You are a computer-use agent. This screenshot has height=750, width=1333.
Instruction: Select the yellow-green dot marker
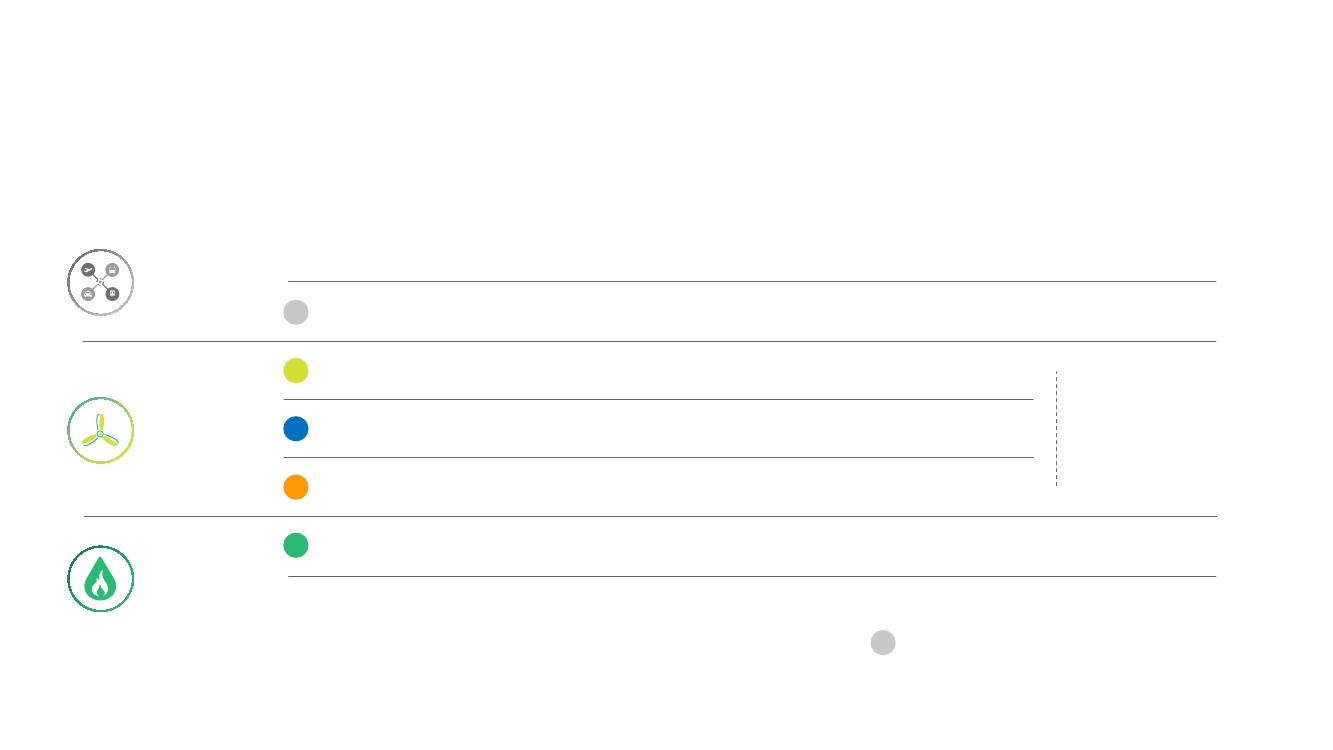click(x=296, y=370)
